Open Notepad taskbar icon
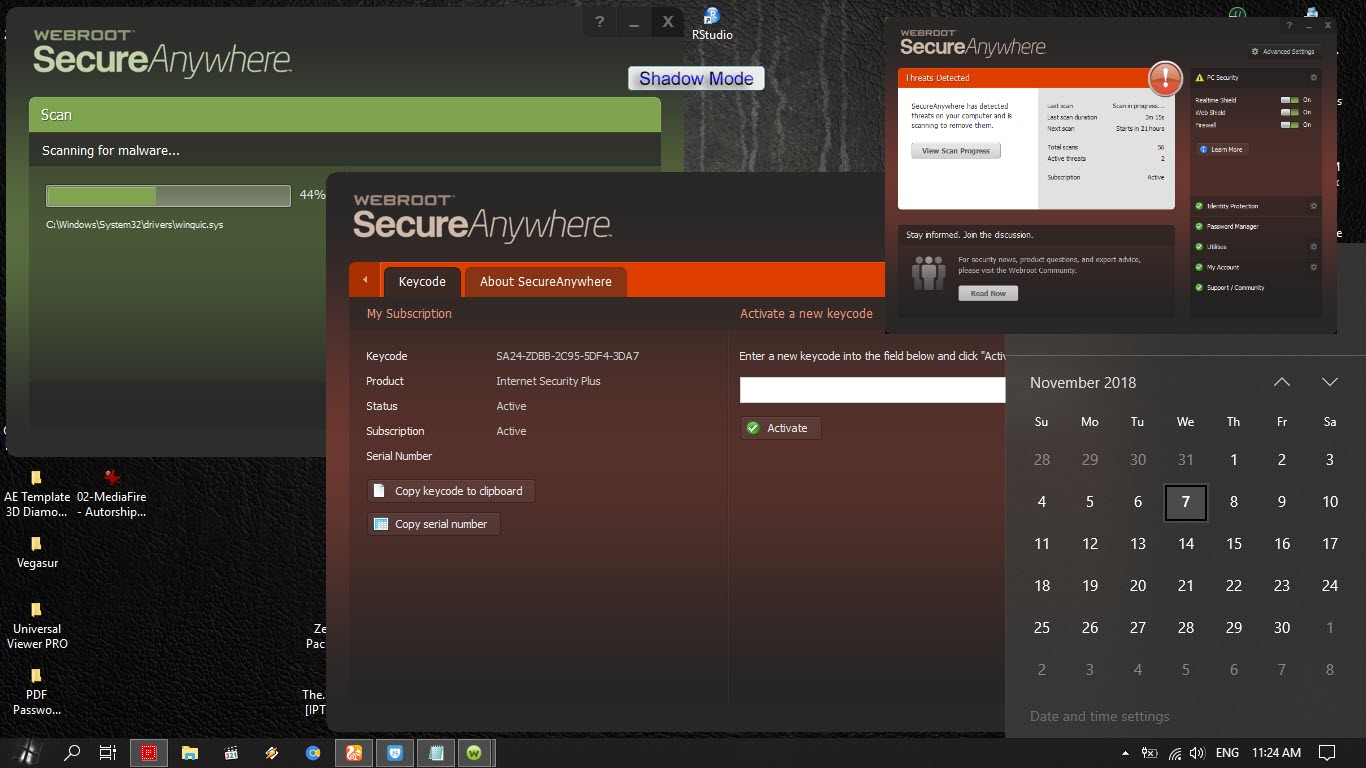Screen dimensions: 1366x768 pyautogui.click(x=436, y=752)
